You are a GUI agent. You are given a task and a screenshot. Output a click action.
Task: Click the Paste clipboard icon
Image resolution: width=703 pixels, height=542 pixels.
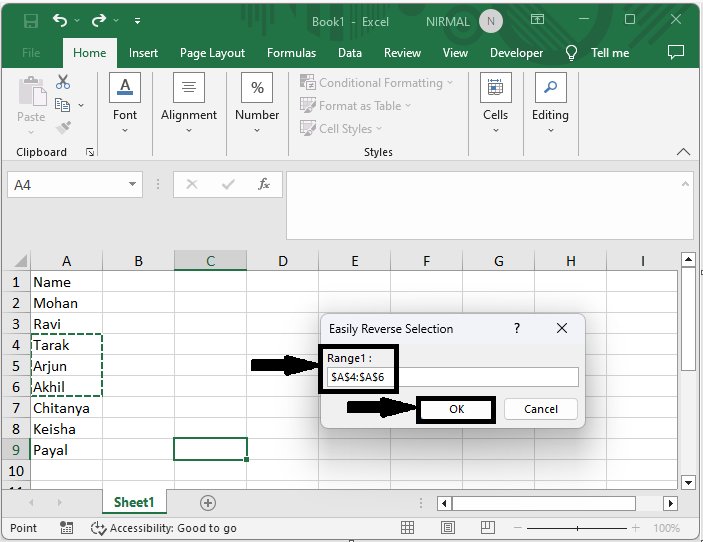tap(32, 91)
